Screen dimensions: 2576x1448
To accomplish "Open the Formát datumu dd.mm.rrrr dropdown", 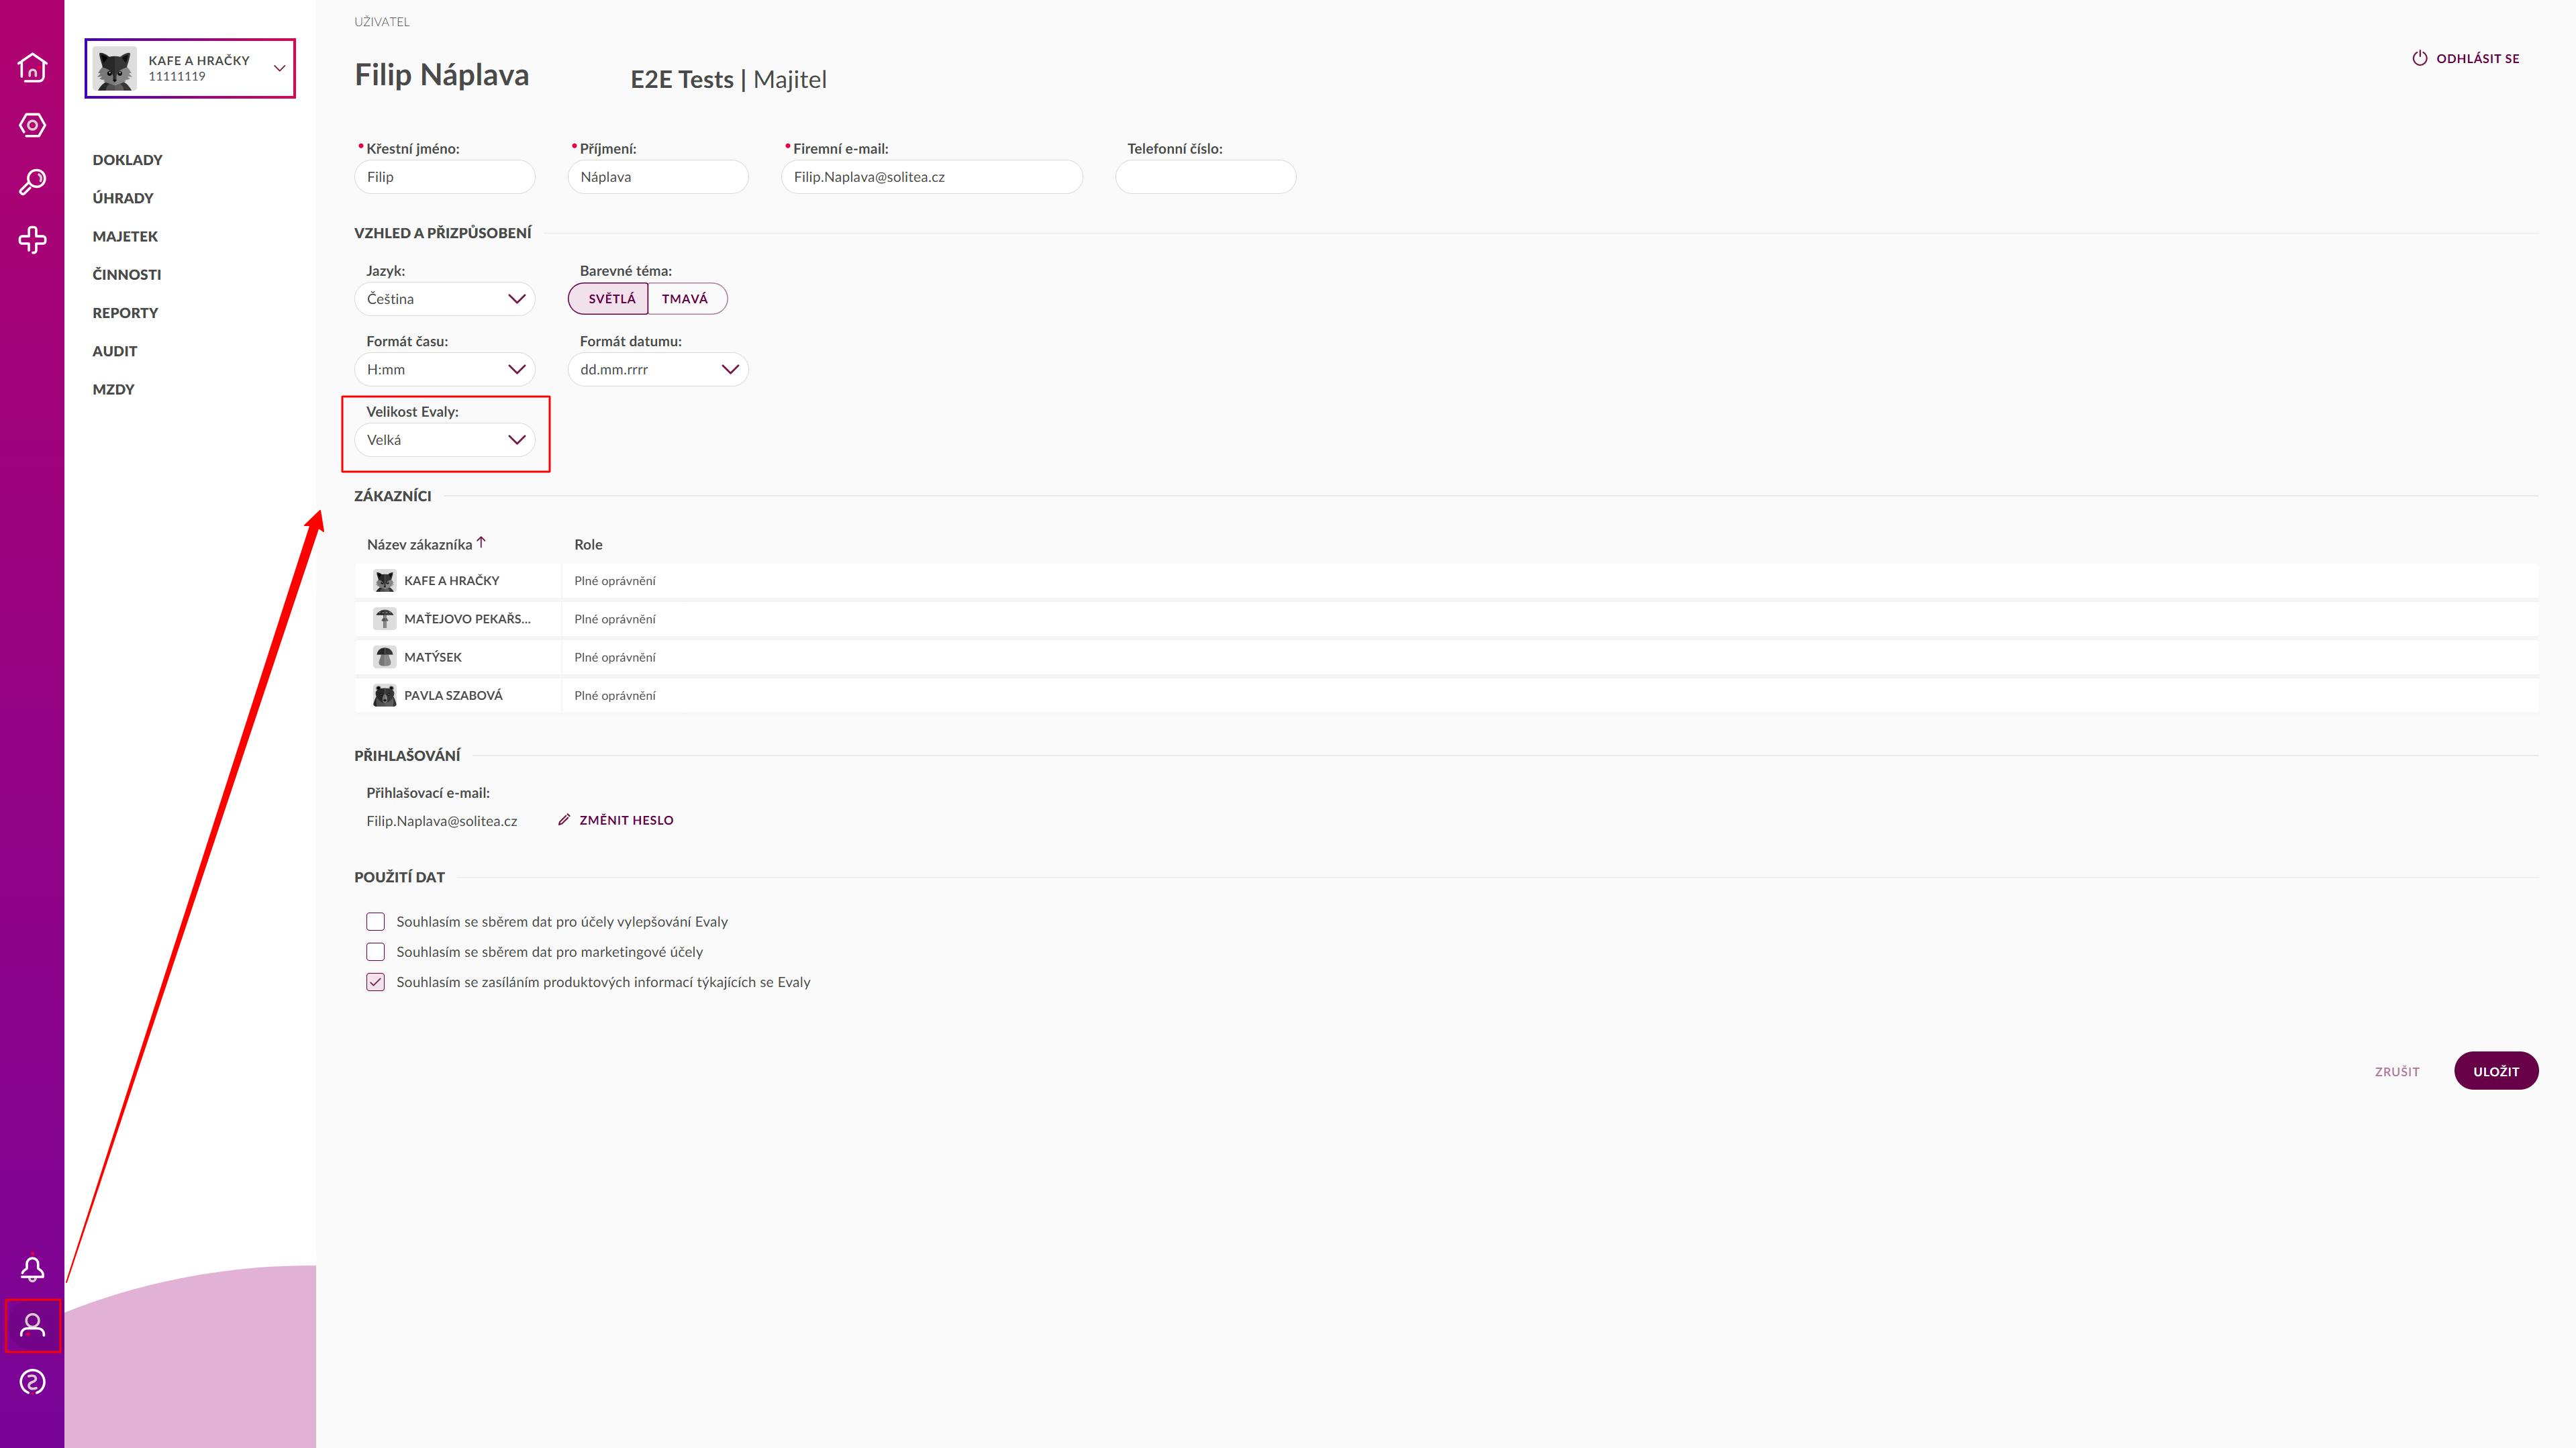I will (658, 369).
